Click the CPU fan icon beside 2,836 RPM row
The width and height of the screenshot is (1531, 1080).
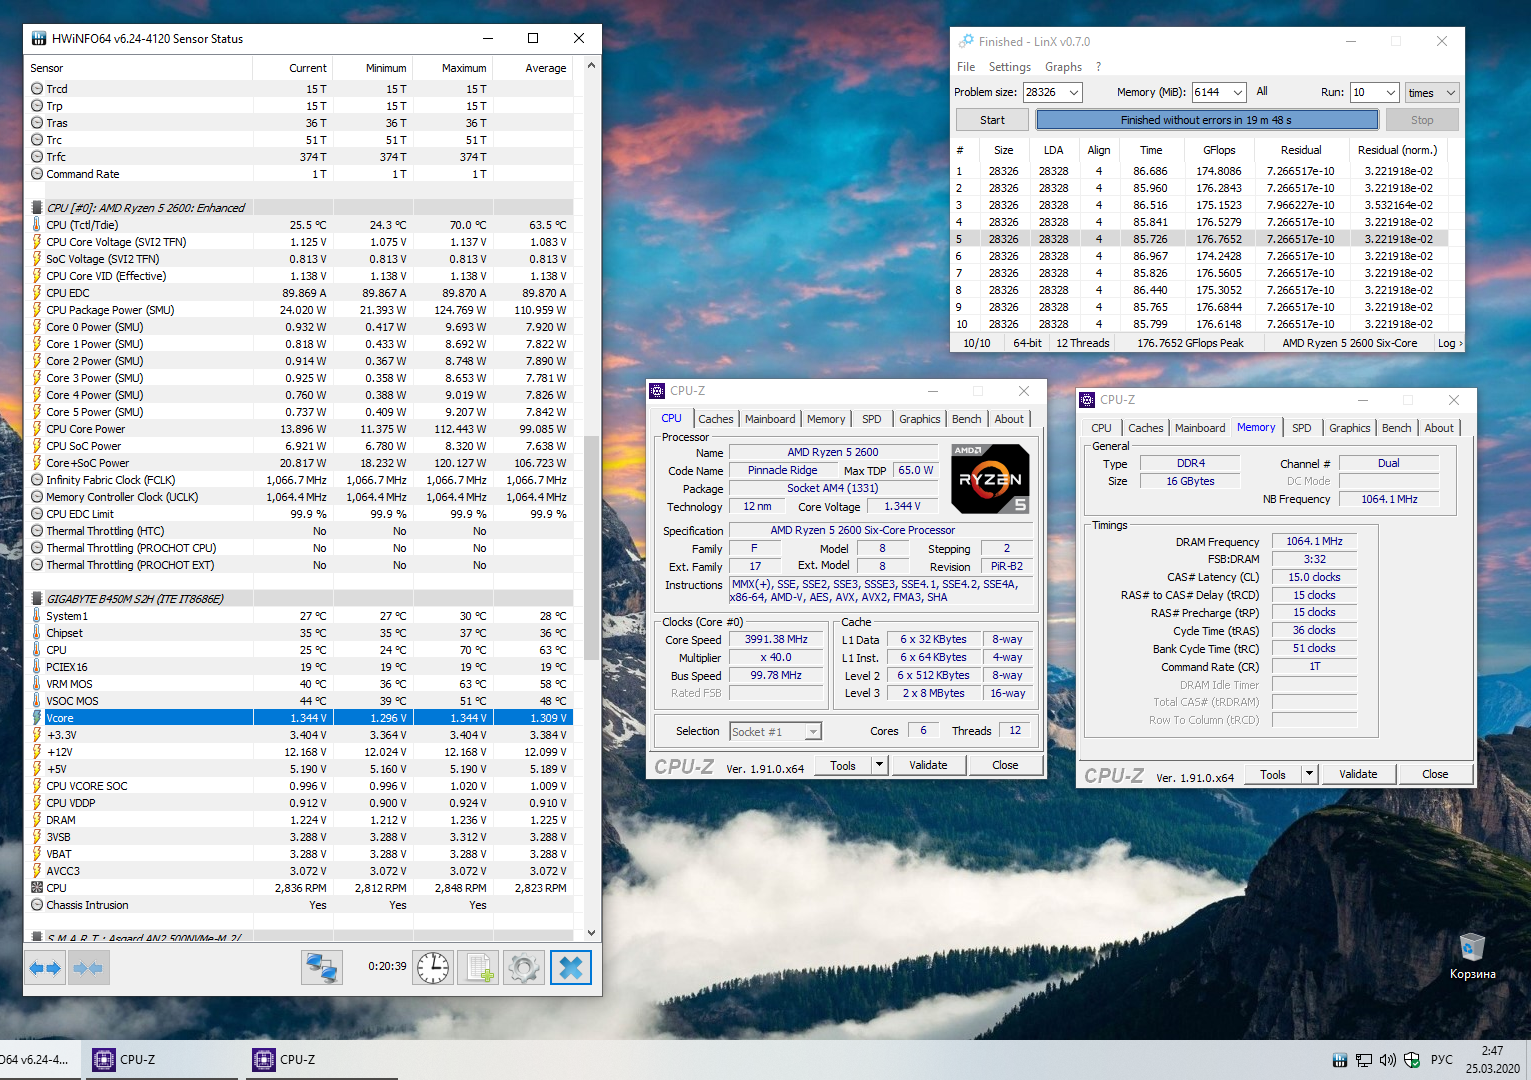coord(37,888)
